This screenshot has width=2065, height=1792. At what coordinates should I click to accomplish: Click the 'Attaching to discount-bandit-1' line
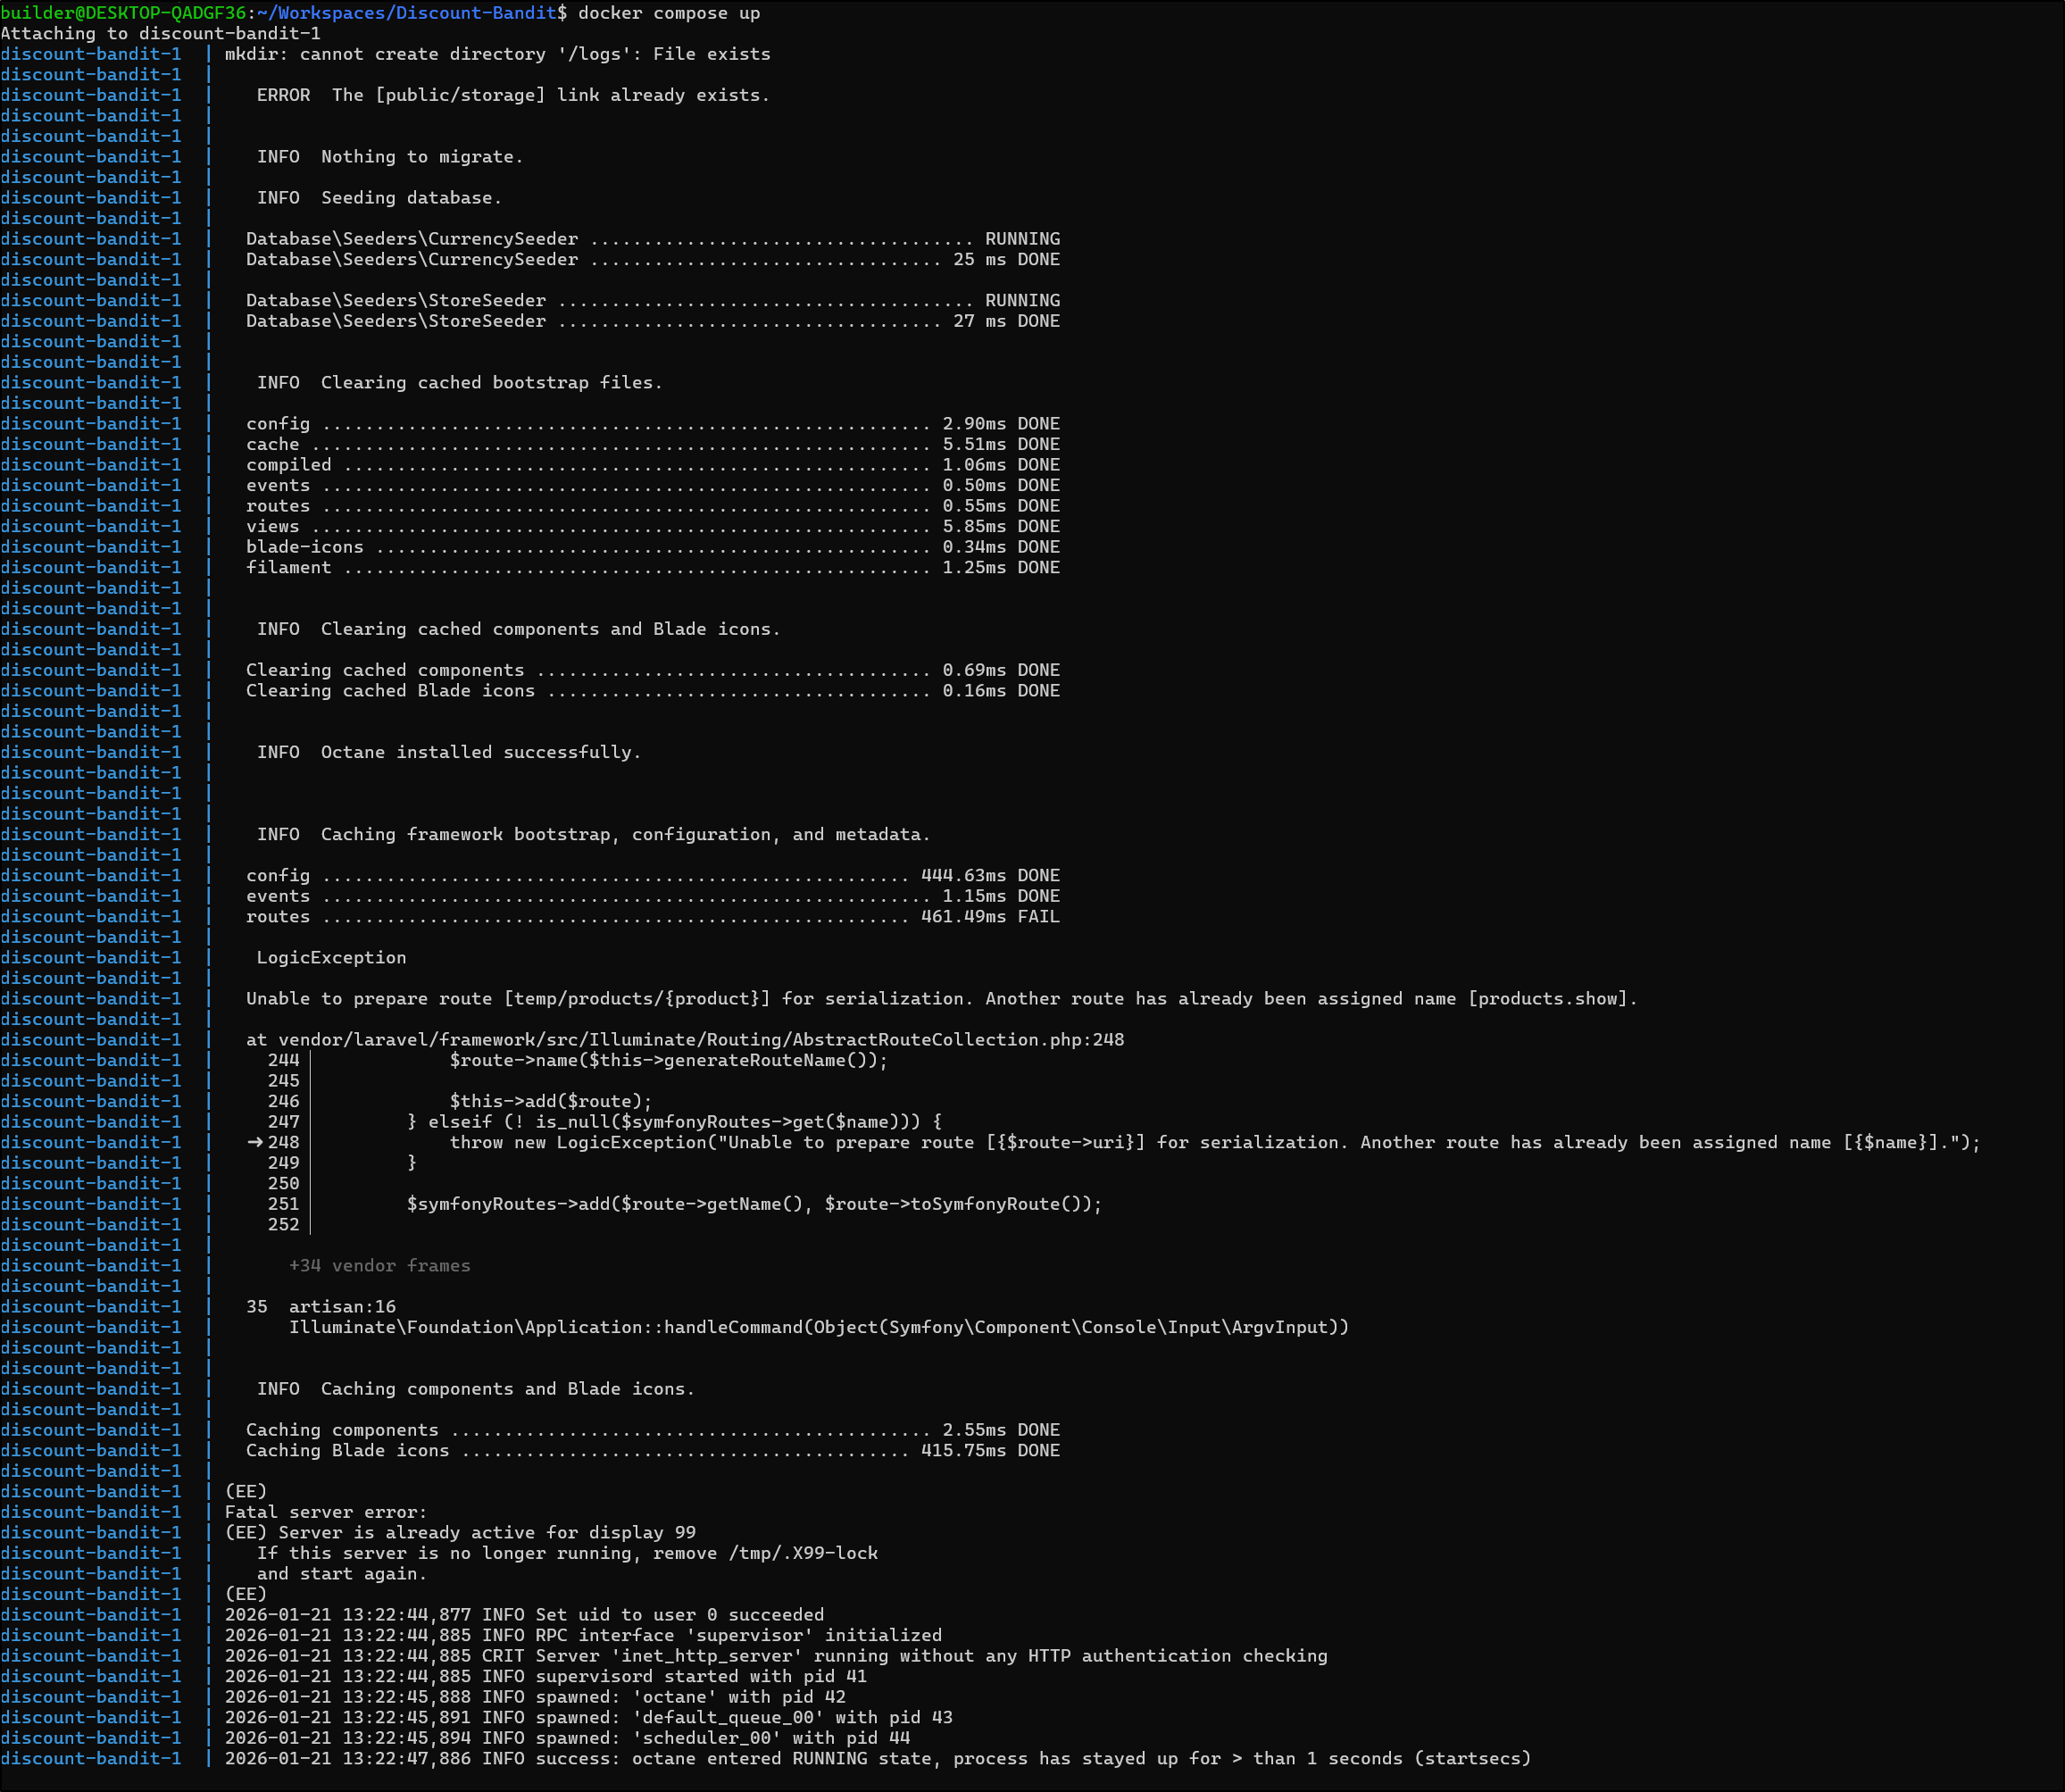pos(160,33)
